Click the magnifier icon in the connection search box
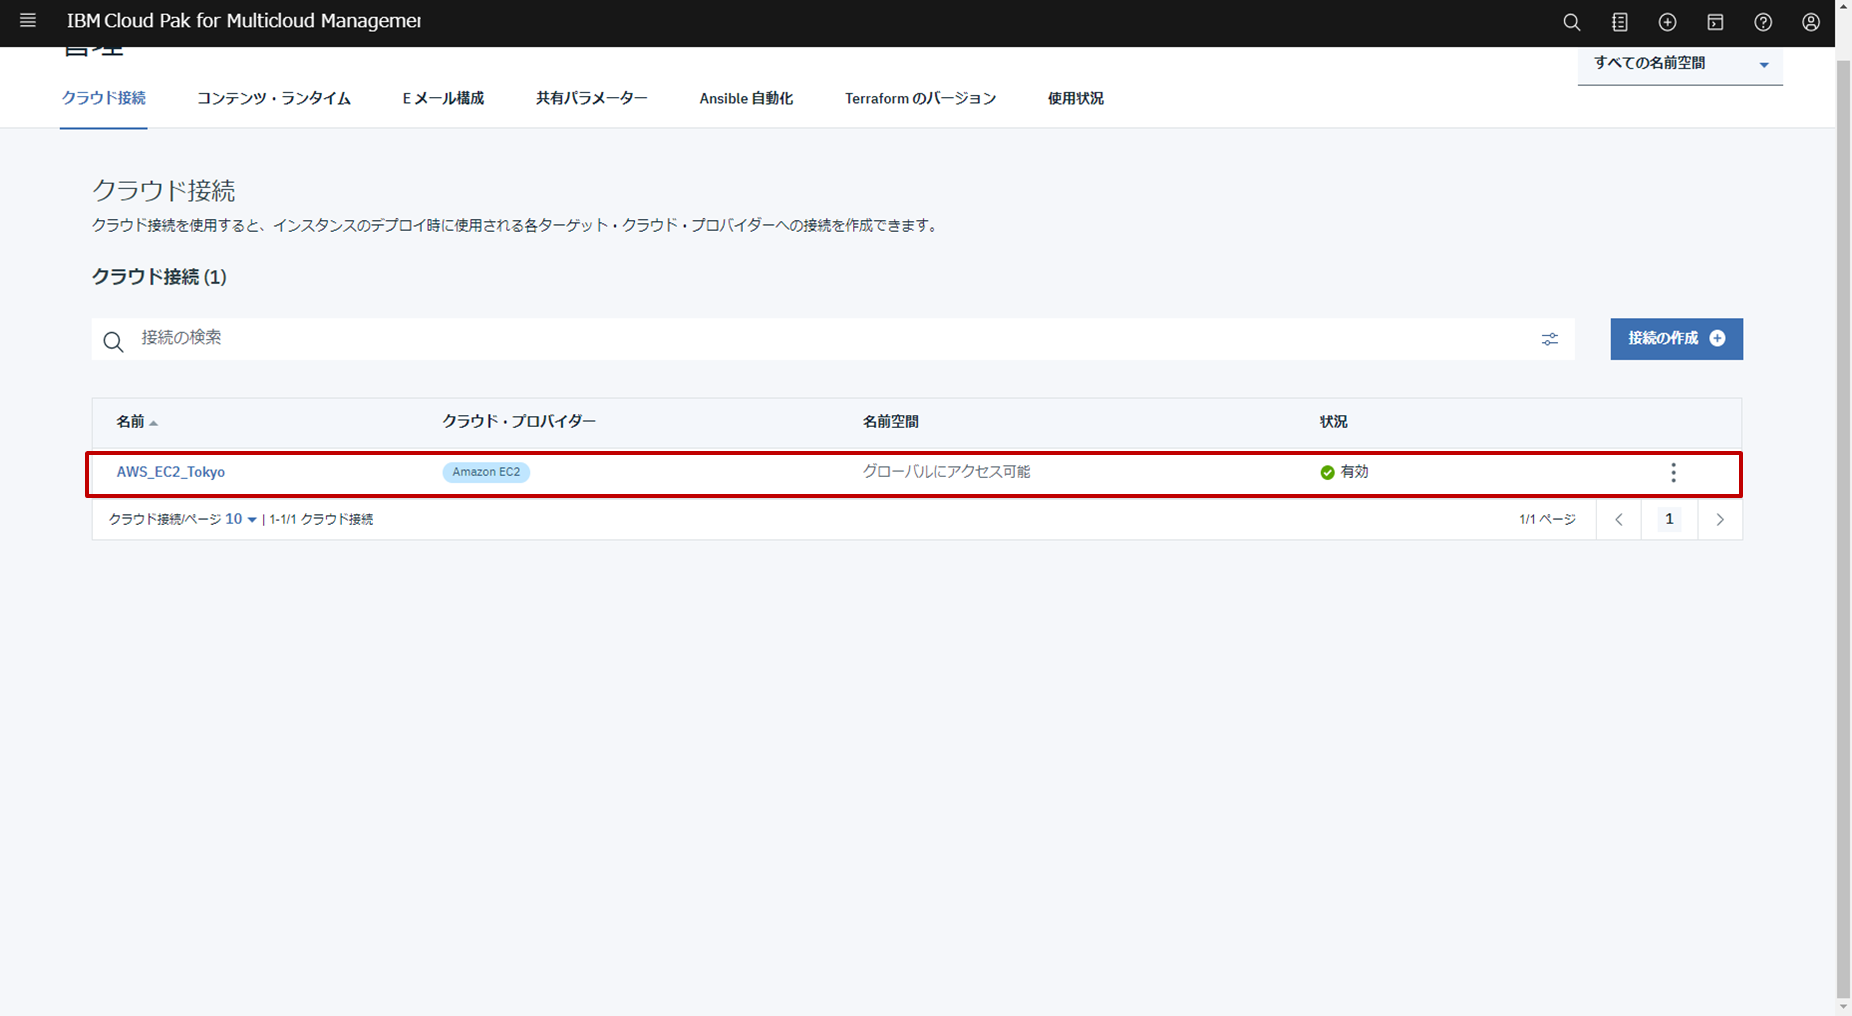Screen dimensions: 1852x1016 click(114, 342)
